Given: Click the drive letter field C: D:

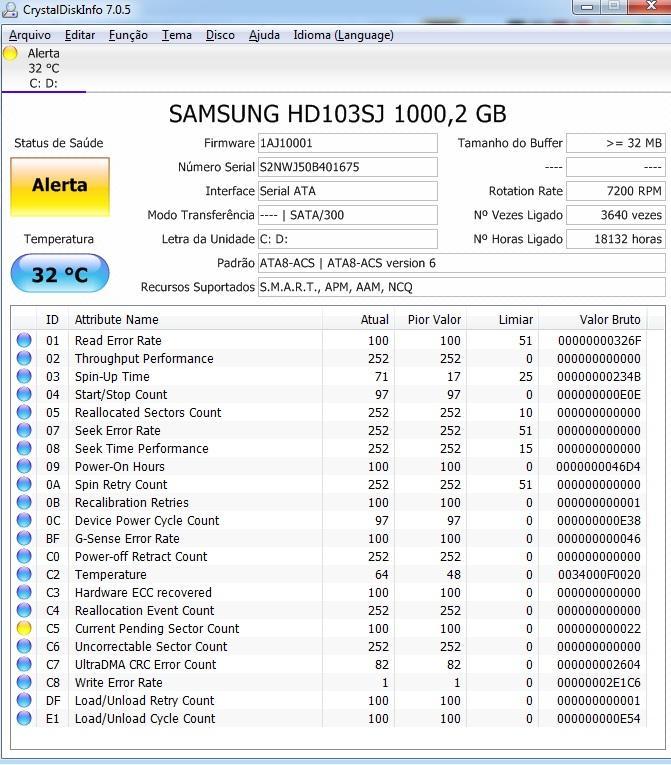Looking at the screenshot, I should [x=347, y=239].
